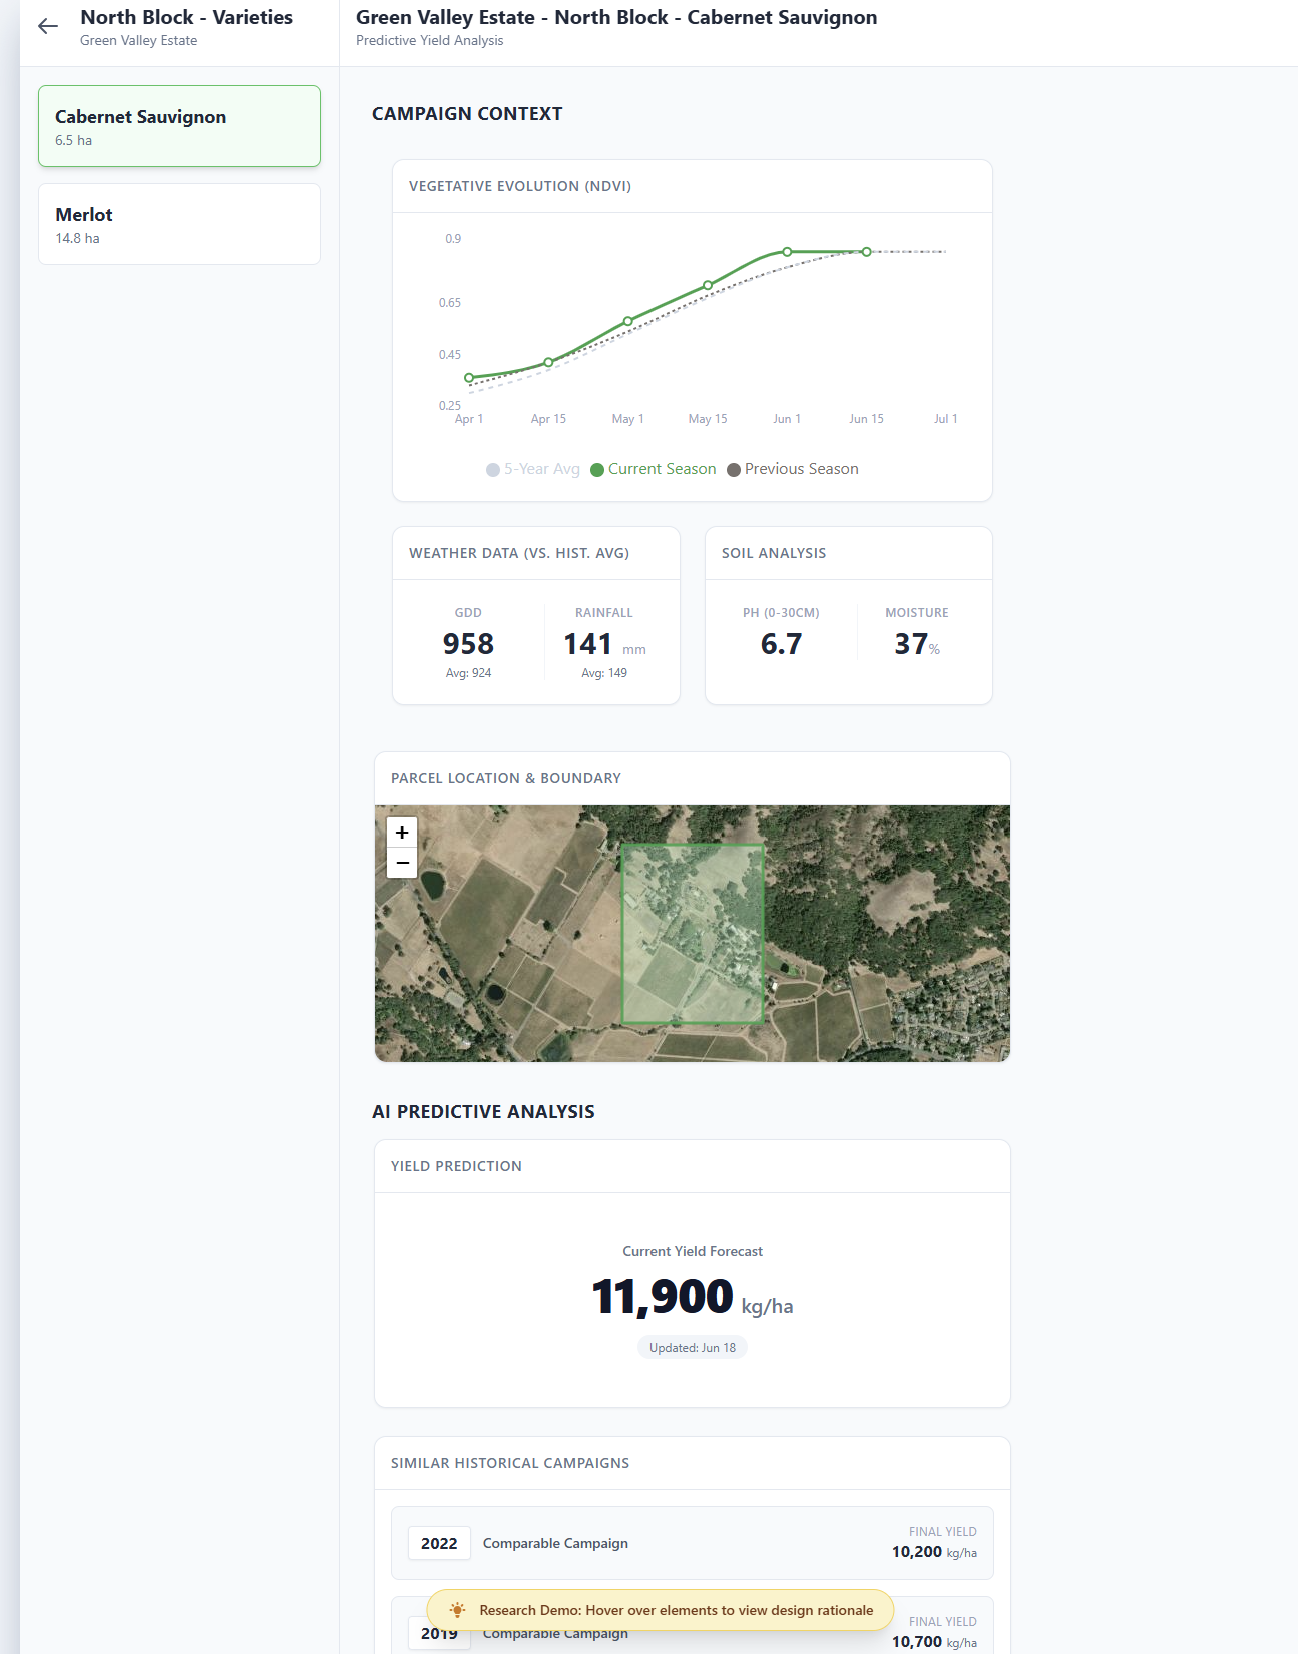Click the 11,900 kg/ha yield forecast
The height and width of the screenshot is (1654, 1298).
click(x=664, y=1297)
